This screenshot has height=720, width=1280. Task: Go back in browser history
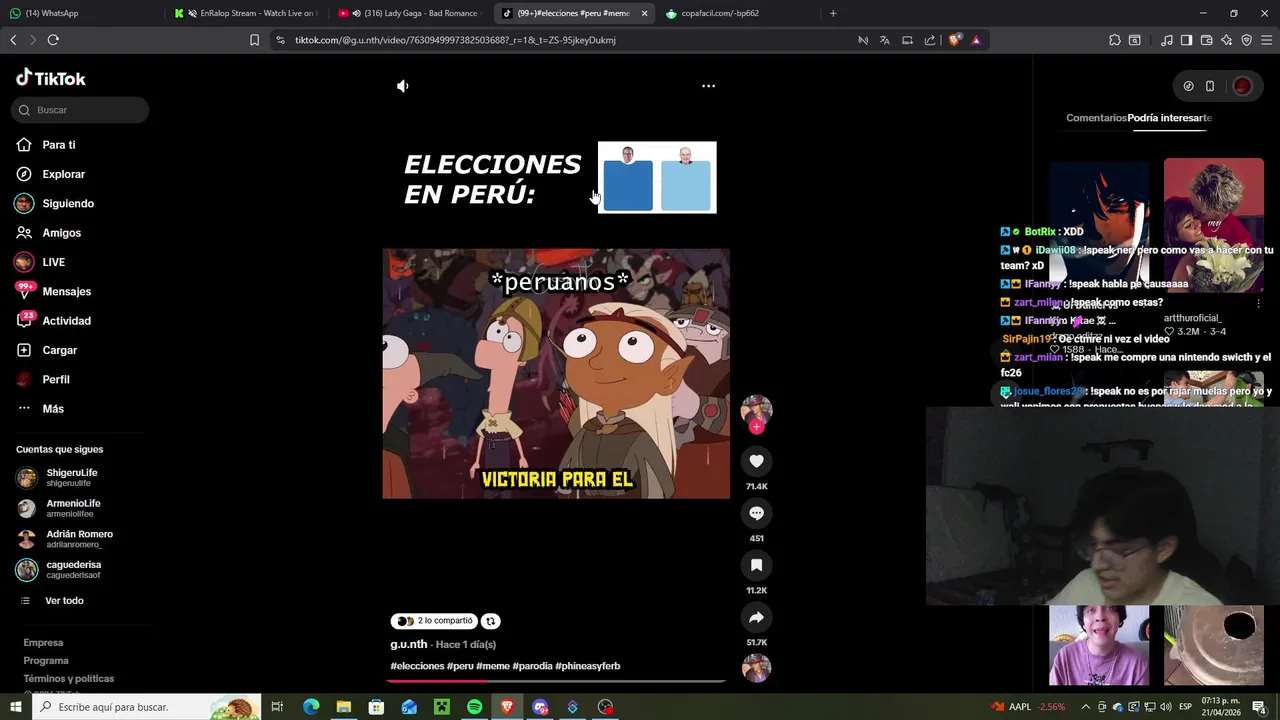point(13,40)
